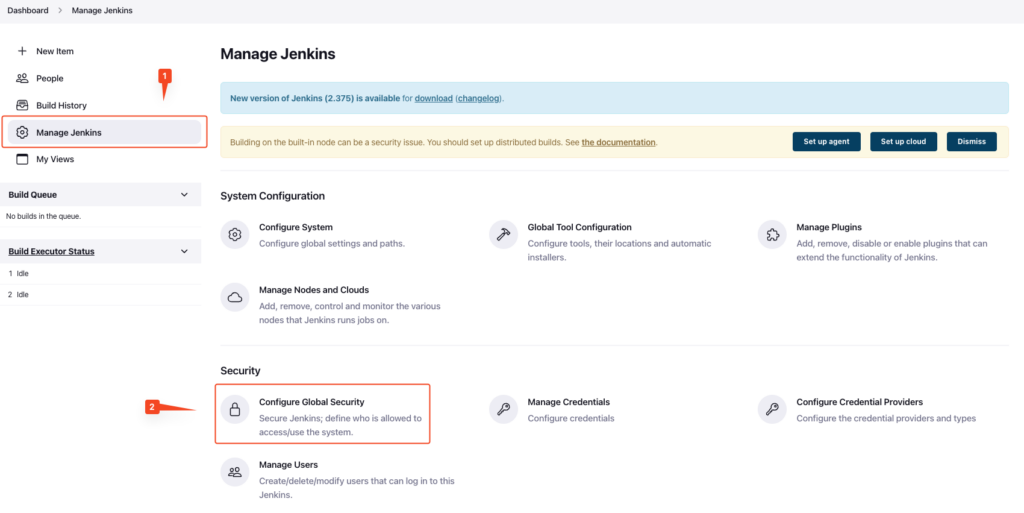Screen dimensions: 1024x513
Task: Collapse the Build Executor Status panel
Action: point(184,251)
